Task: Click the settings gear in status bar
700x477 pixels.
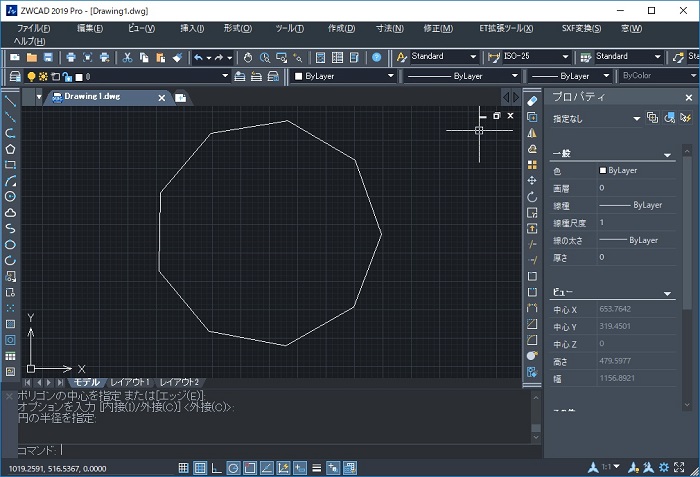Action: point(664,467)
